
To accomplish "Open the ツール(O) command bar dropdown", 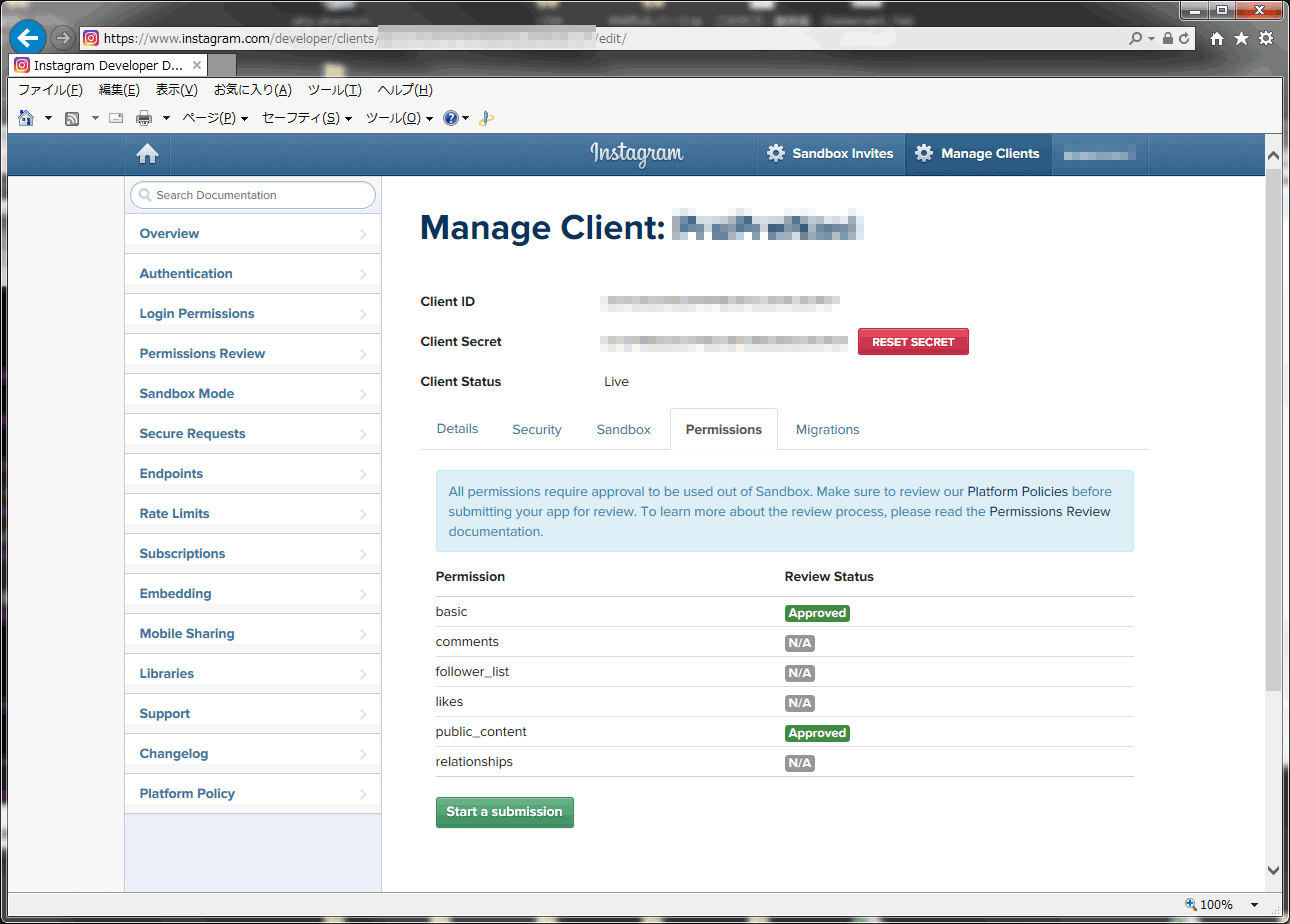I will point(399,118).
